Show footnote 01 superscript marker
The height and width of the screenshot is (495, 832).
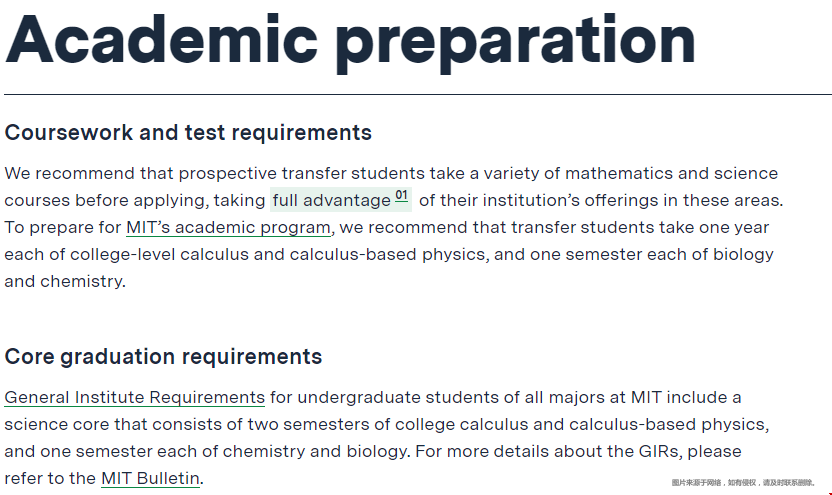click(x=402, y=195)
